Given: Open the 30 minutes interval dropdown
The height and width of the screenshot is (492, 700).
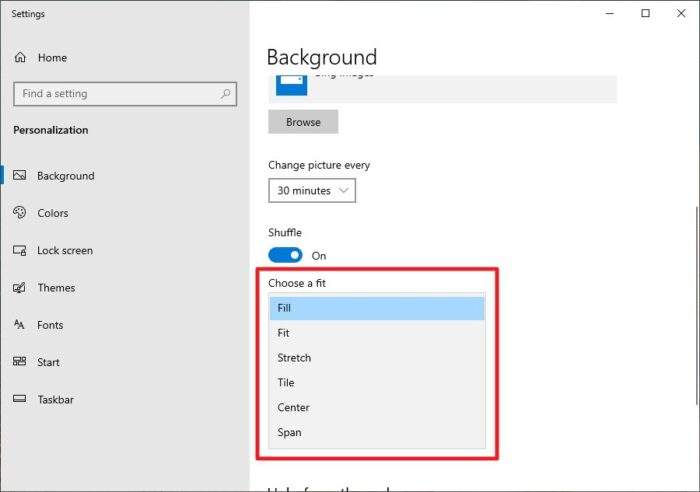Looking at the screenshot, I should pos(312,191).
